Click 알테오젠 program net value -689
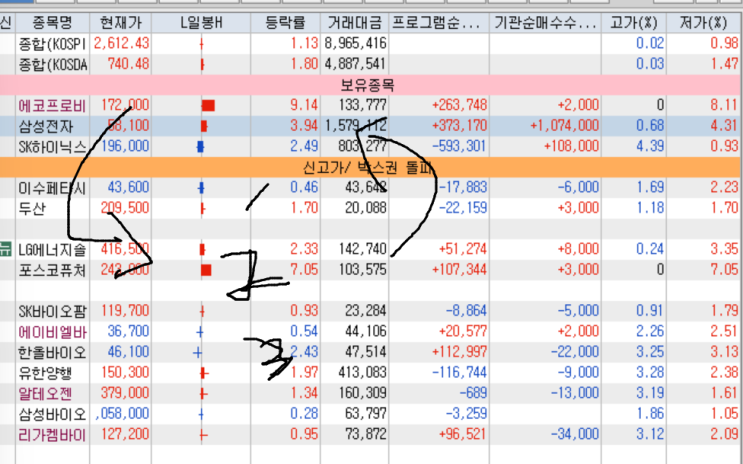Screen dimensions: 743x464 click(x=473, y=394)
